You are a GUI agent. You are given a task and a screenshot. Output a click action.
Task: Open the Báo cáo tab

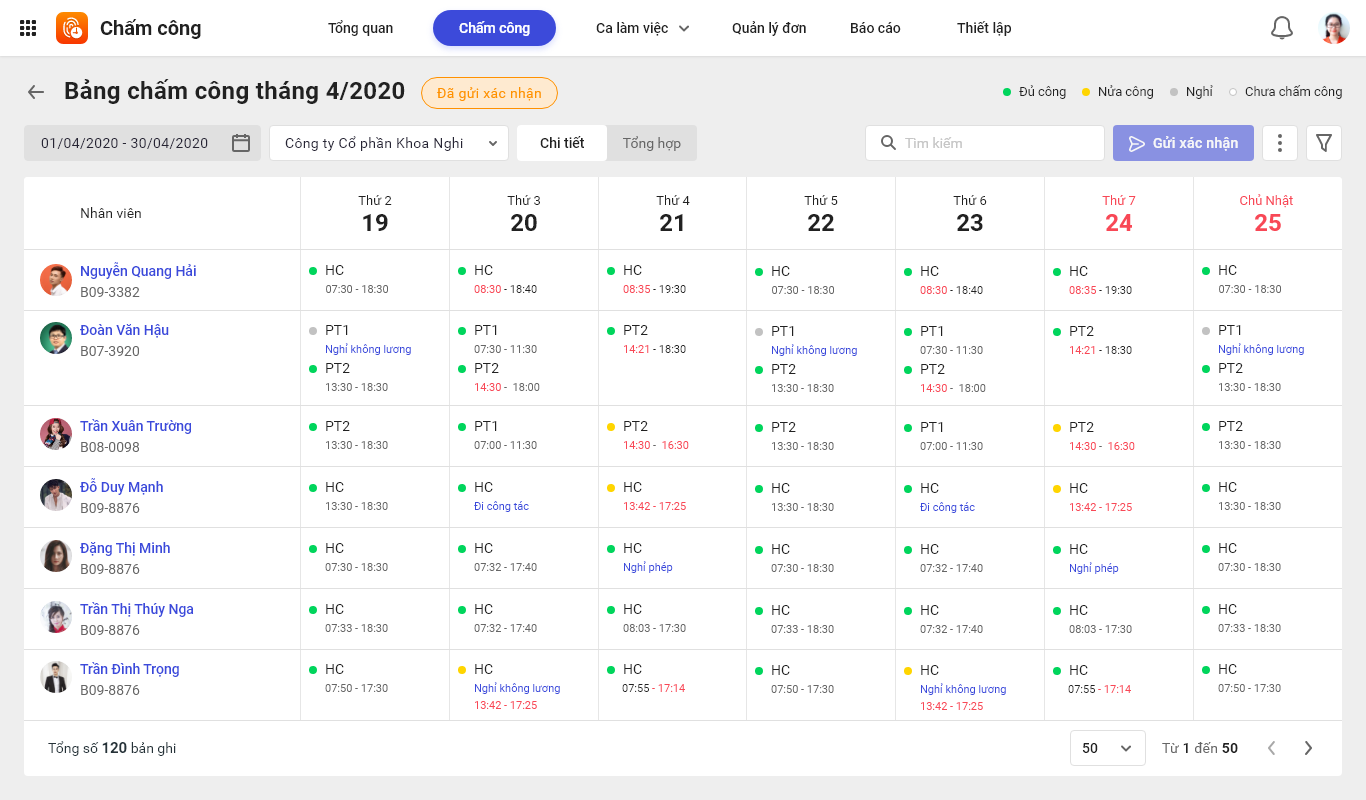(875, 28)
